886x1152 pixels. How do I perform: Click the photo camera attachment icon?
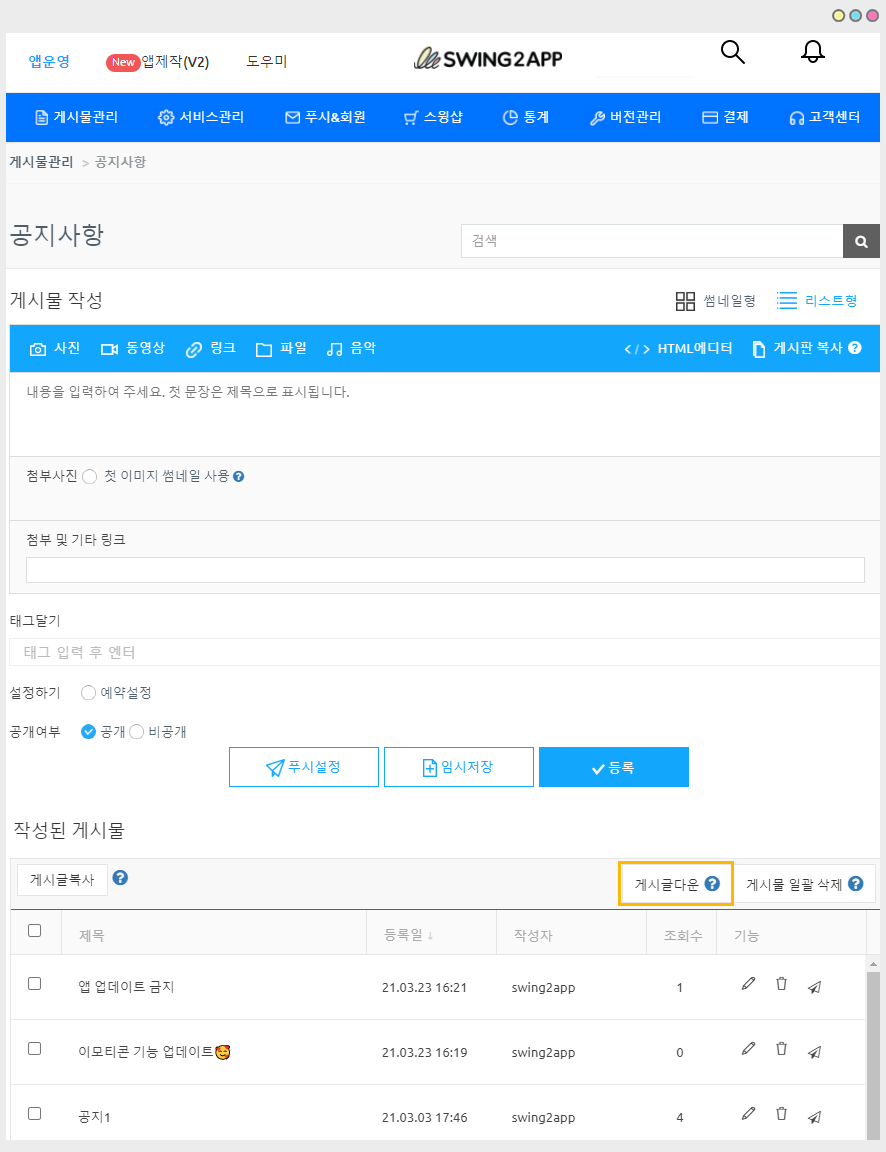[39, 349]
